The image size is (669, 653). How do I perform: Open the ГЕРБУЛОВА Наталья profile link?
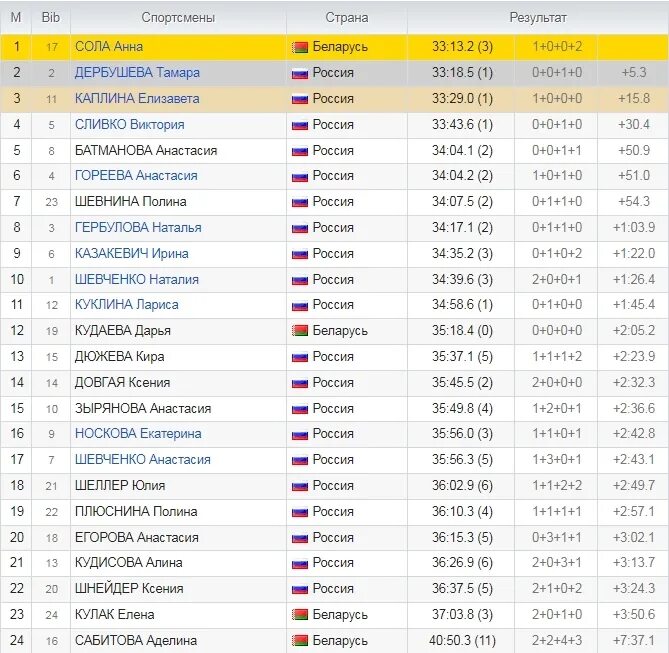138,227
